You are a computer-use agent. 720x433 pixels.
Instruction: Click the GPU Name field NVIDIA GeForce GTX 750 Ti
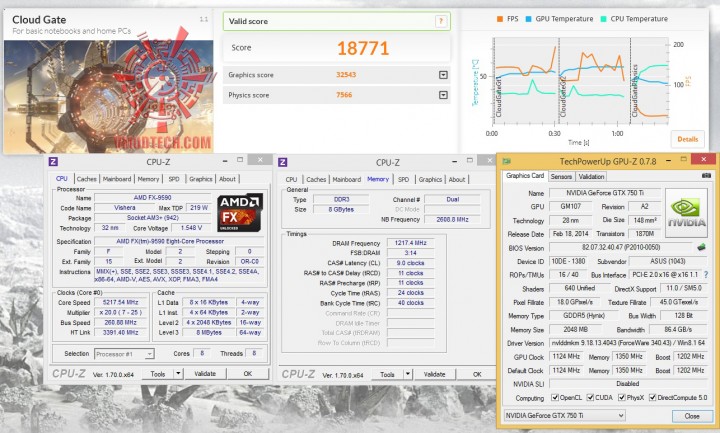click(x=605, y=193)
